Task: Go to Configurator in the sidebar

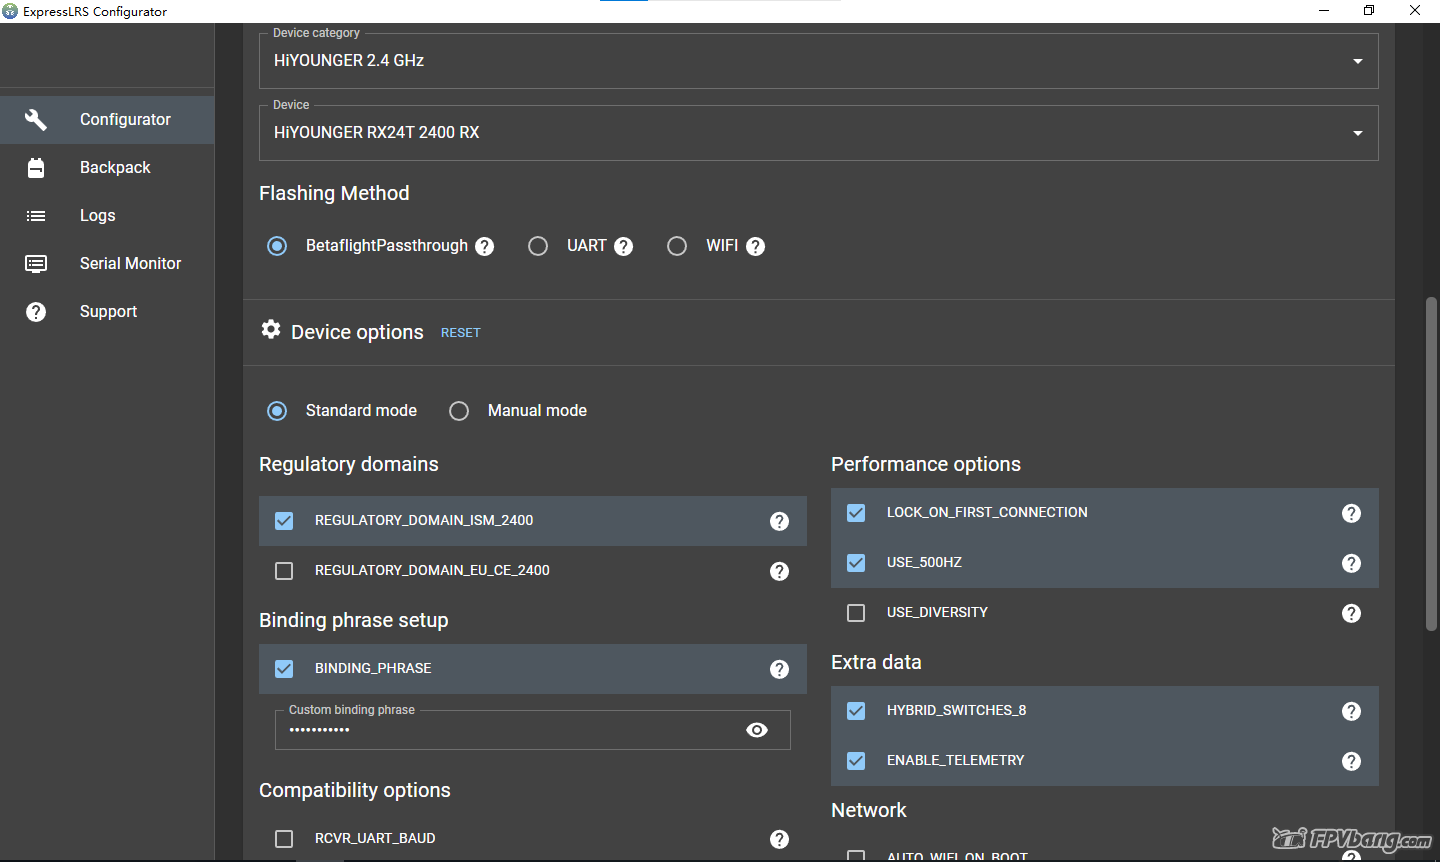Action: coord(107,120)
